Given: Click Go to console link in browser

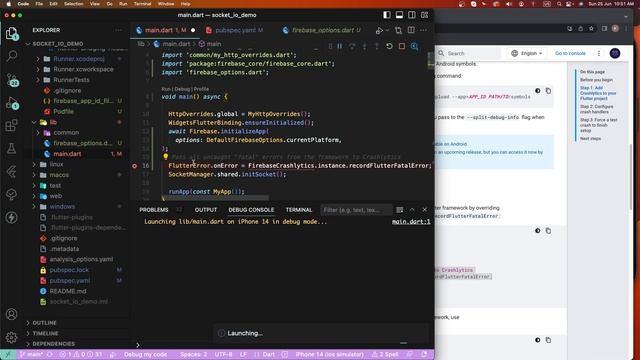Looking at the screenshot, I should tap(570, 53).
